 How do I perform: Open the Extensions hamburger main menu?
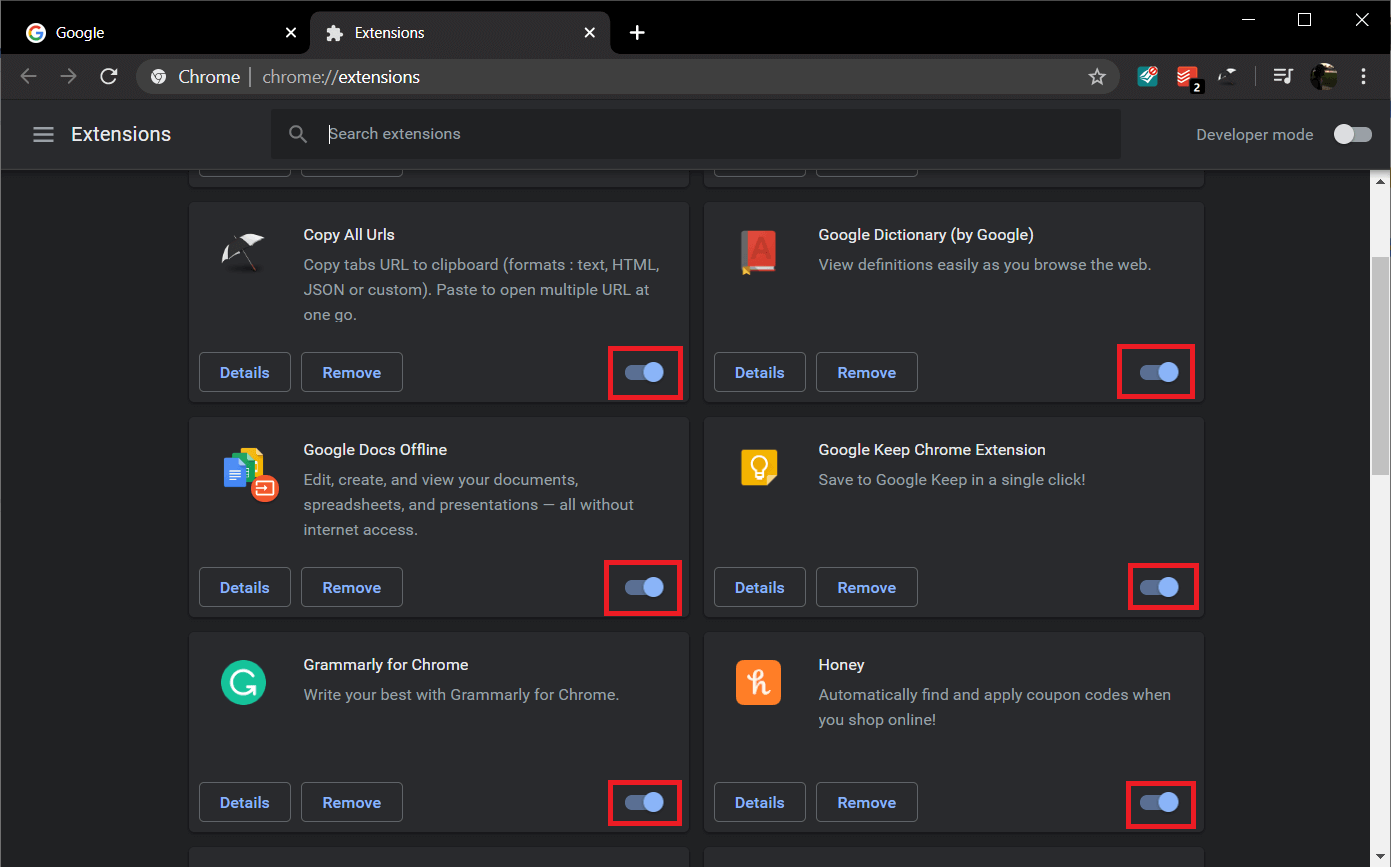[x=43, y=134]
